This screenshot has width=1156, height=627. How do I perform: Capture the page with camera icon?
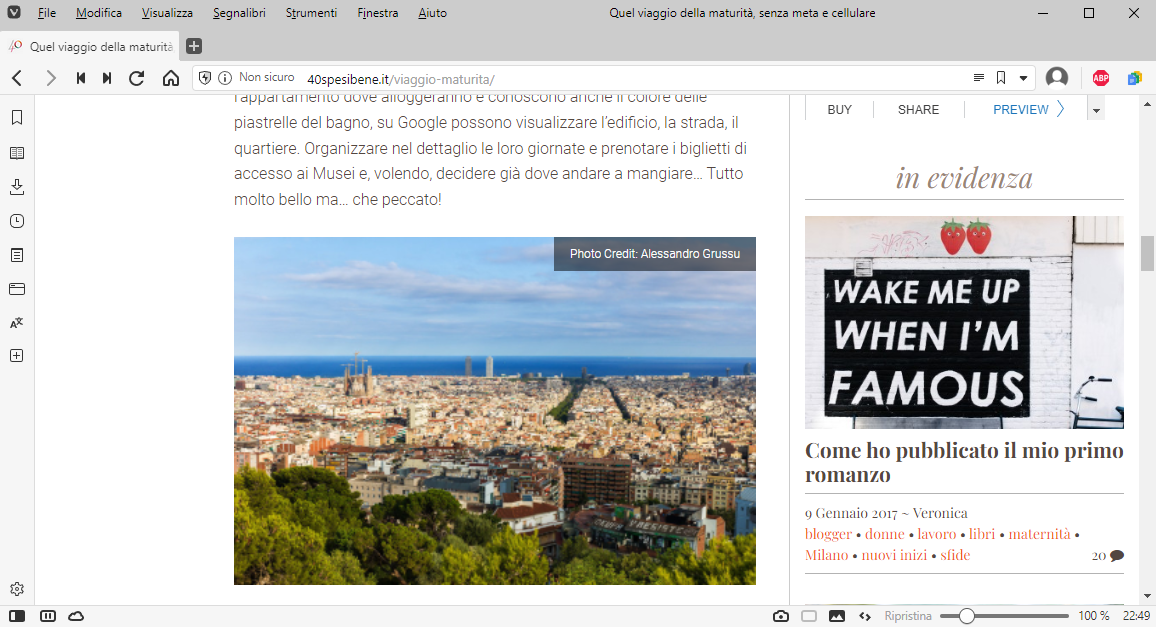[781, 616]
